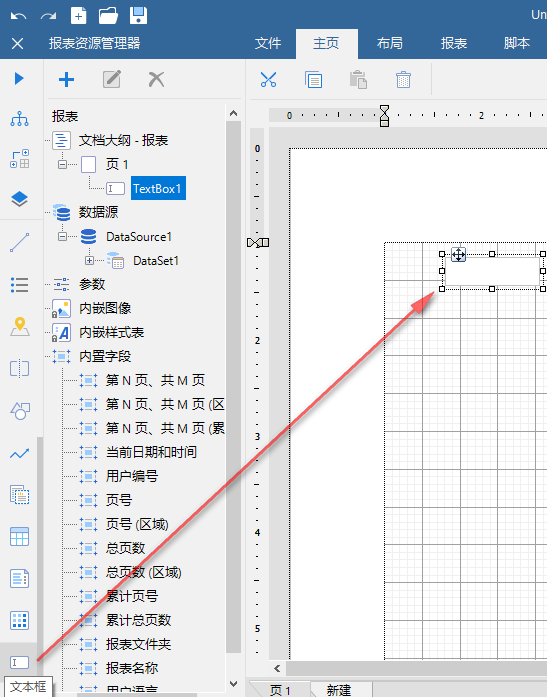Click the 新建 page tab

tap(339, 690)
